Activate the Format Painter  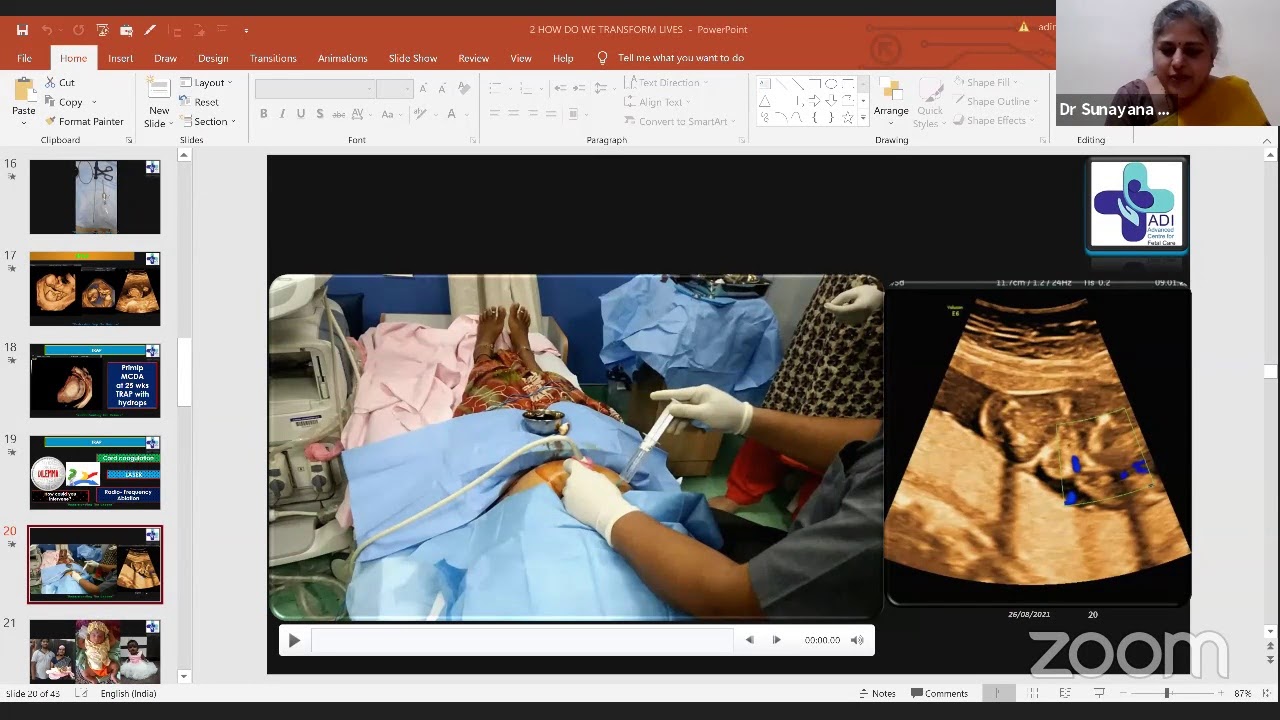(83, 121)
